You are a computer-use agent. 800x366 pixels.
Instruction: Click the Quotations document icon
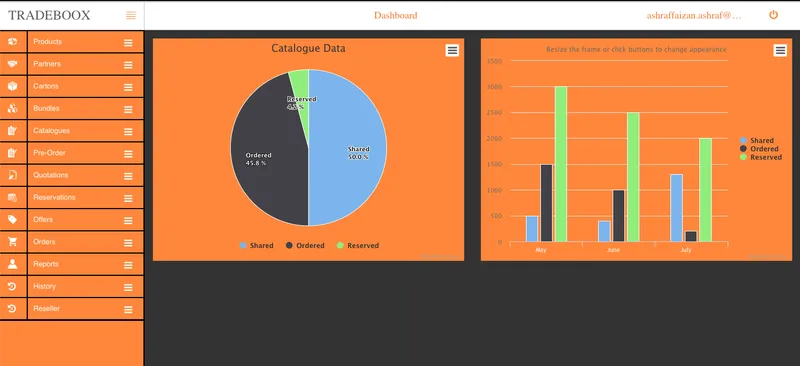[x=13, y=175]
